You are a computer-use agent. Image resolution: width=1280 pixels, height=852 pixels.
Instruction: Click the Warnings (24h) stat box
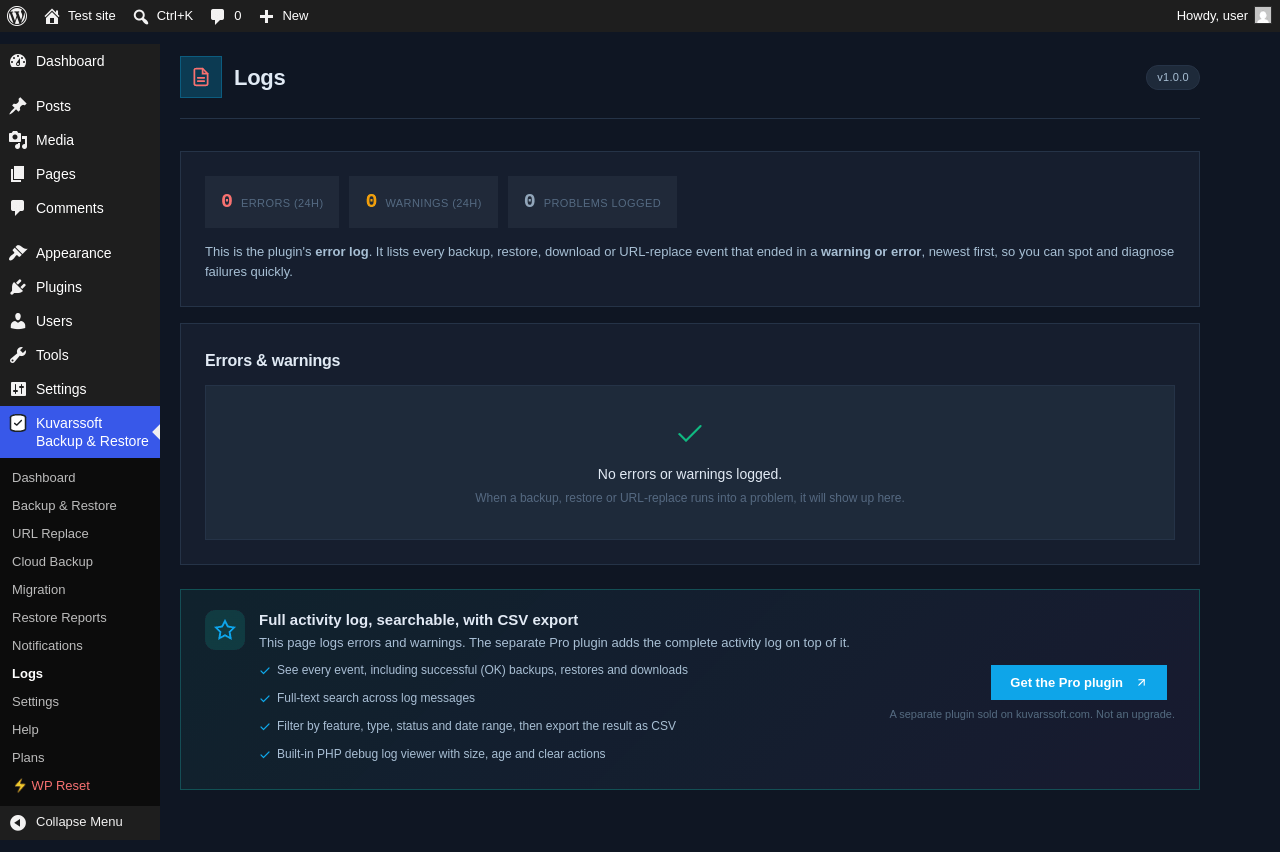tap(423, 202)
